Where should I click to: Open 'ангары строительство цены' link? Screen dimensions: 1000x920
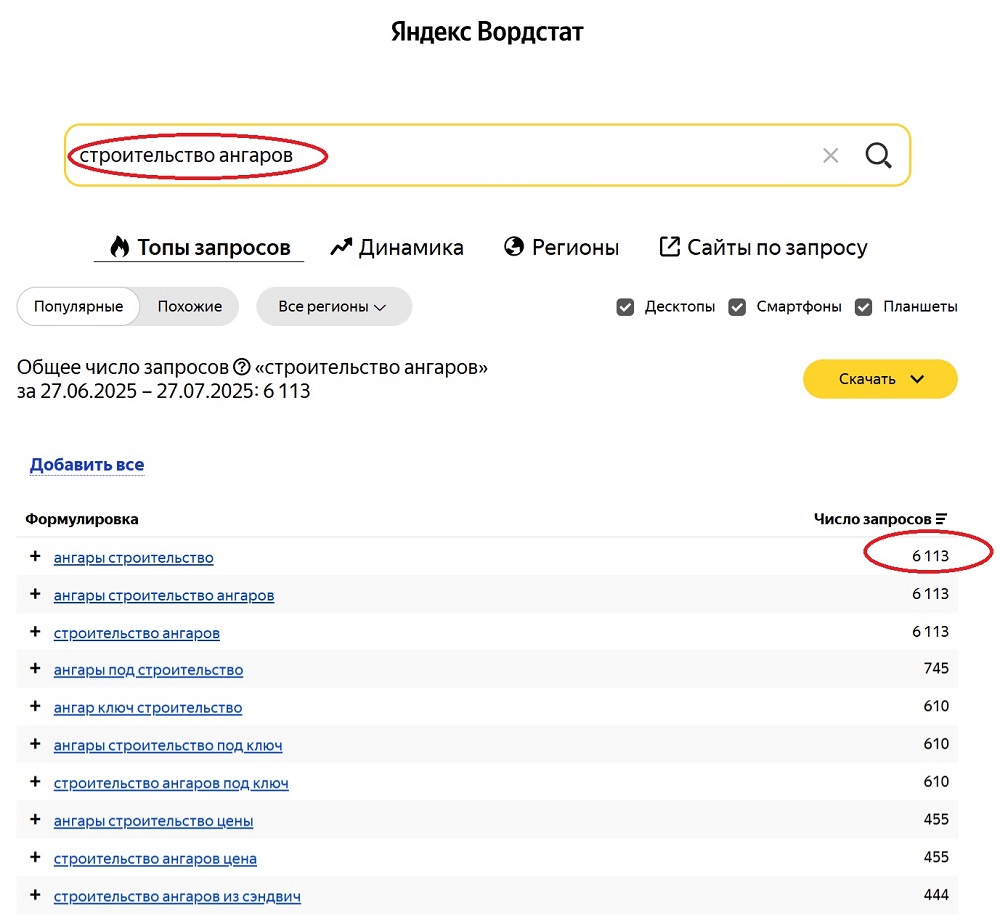point(154,821)
